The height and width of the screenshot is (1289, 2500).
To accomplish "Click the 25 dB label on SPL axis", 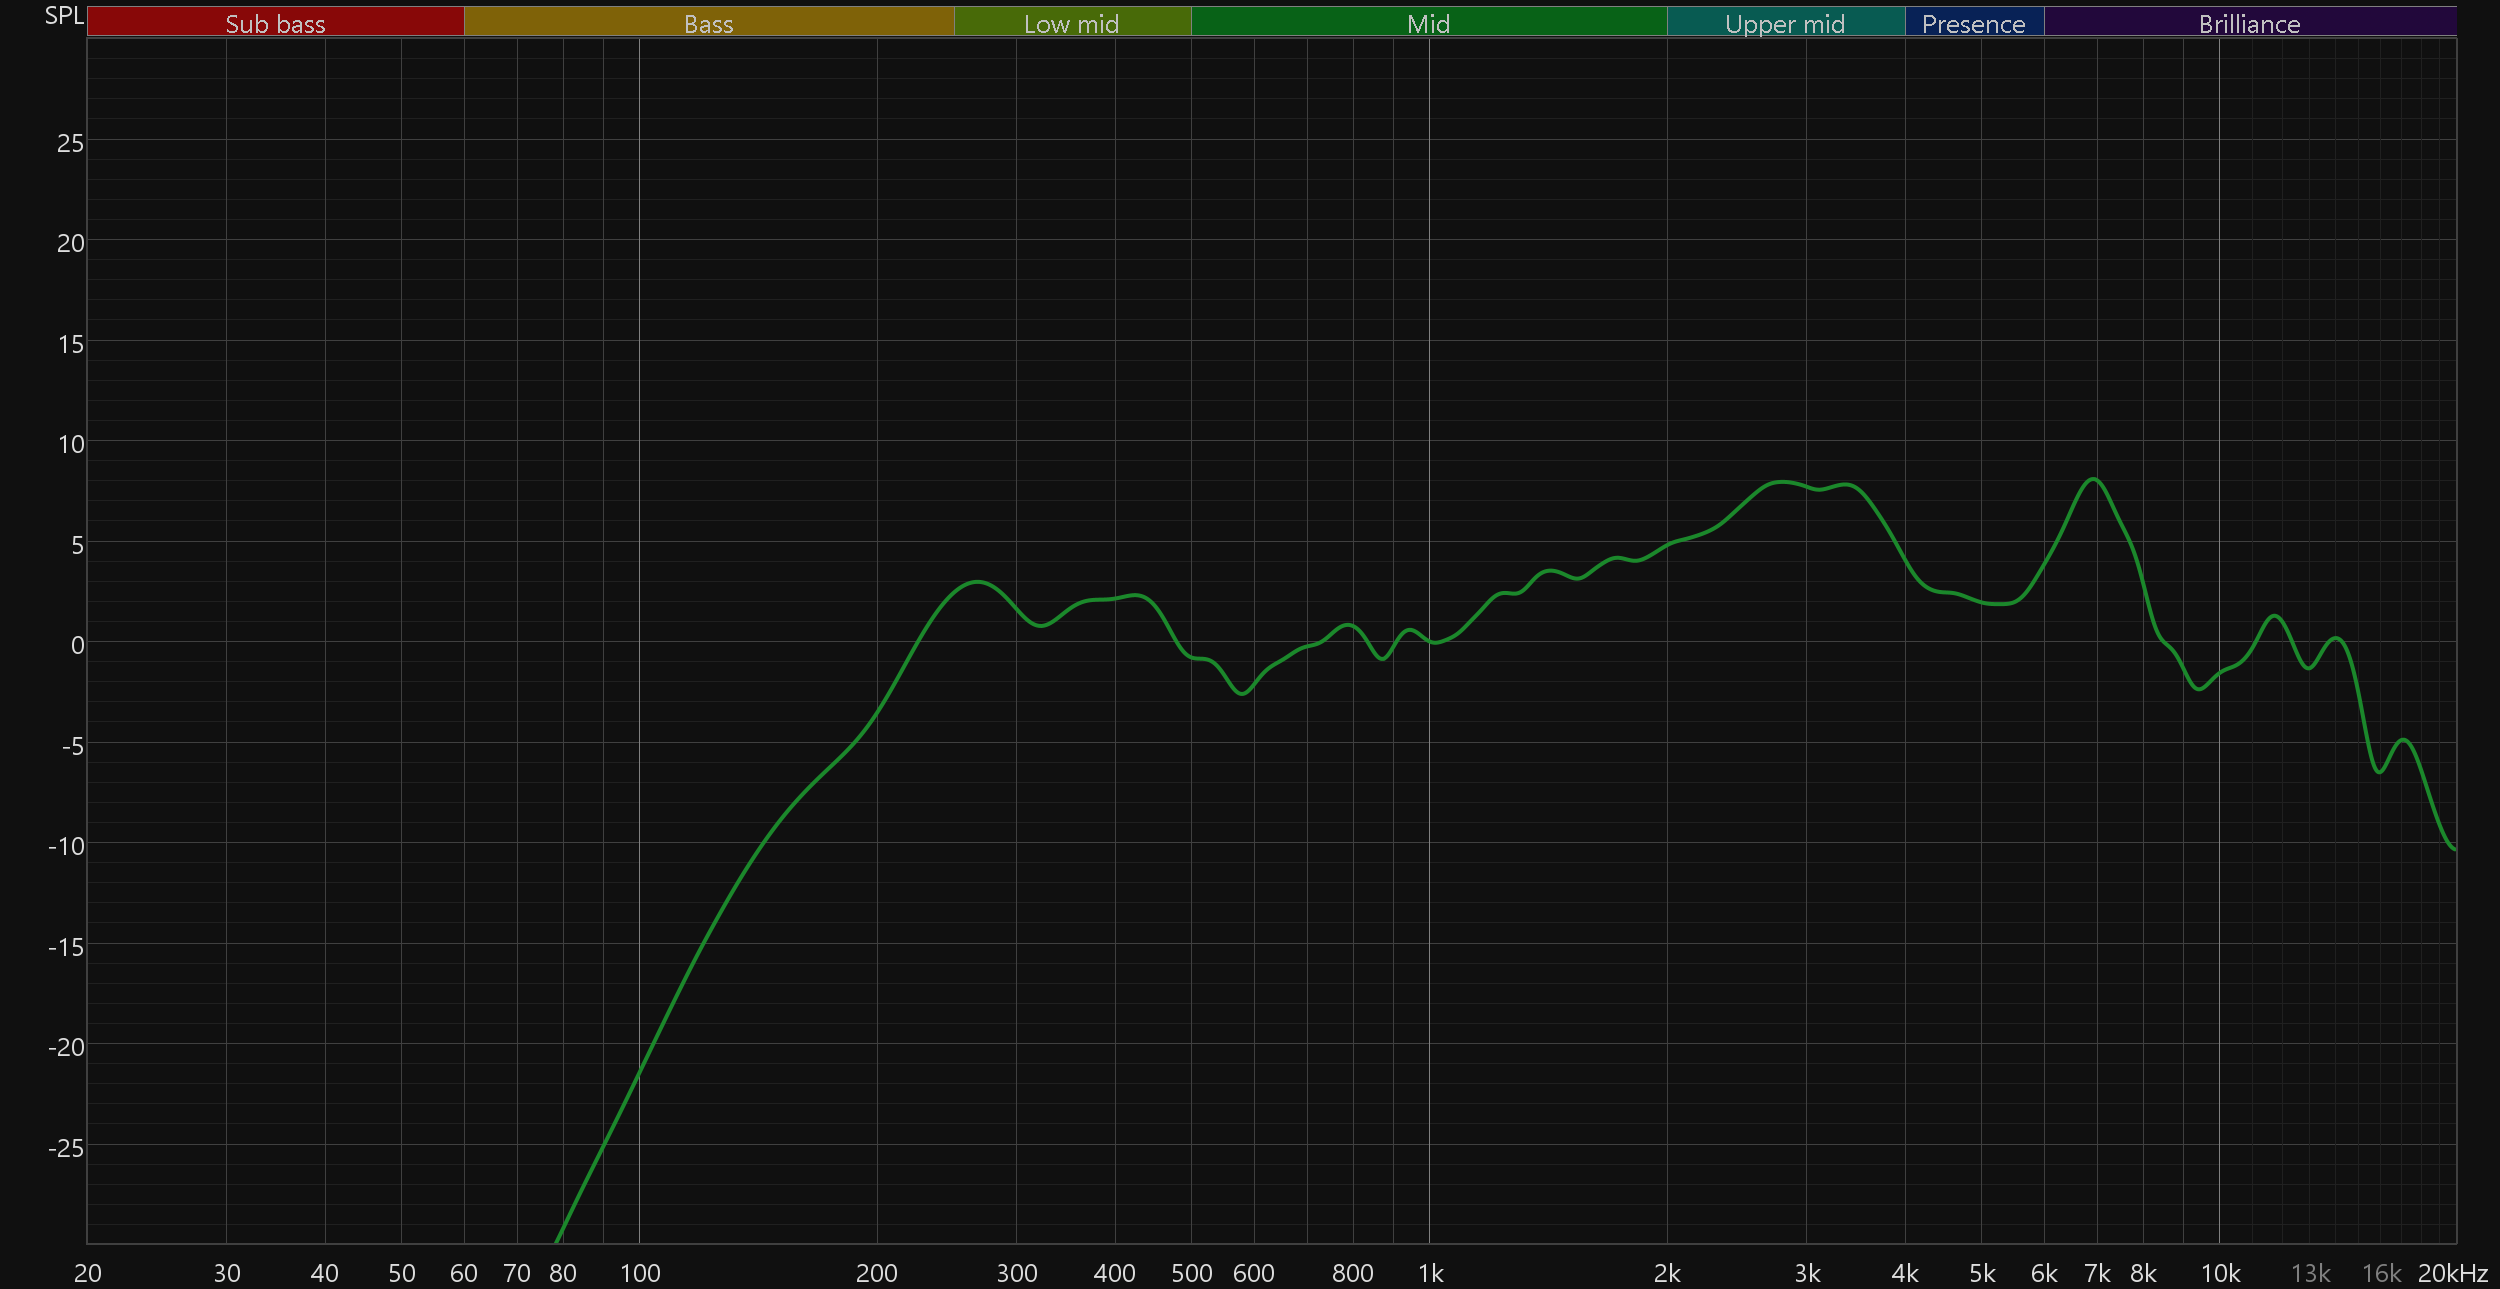I will click(x=70, y=143).
